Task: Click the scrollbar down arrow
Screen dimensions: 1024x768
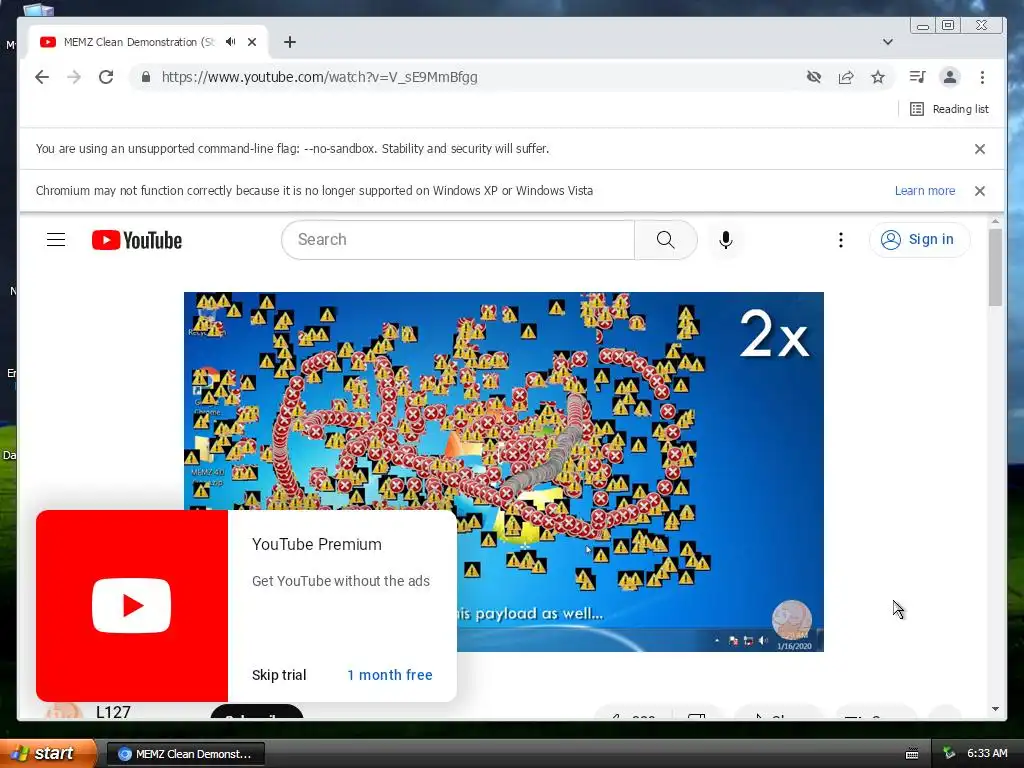Action: coord(995,709)
